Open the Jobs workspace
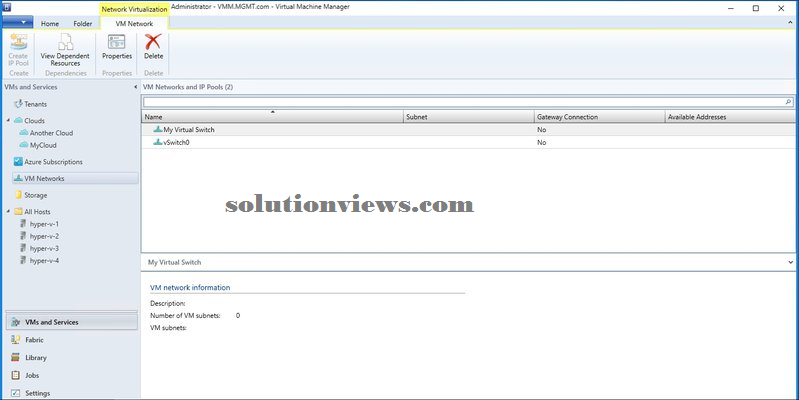Screen dimensions: 799x400 coord(72,376)
